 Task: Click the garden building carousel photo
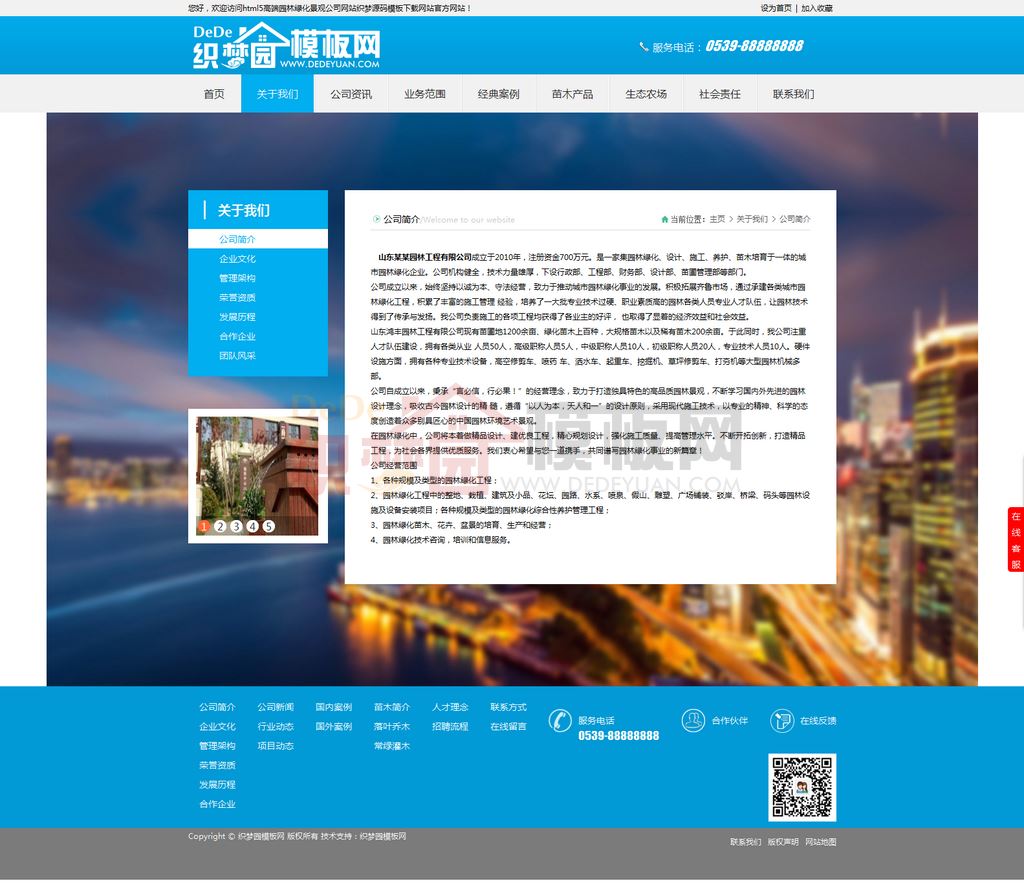click(x=258, y=468)
